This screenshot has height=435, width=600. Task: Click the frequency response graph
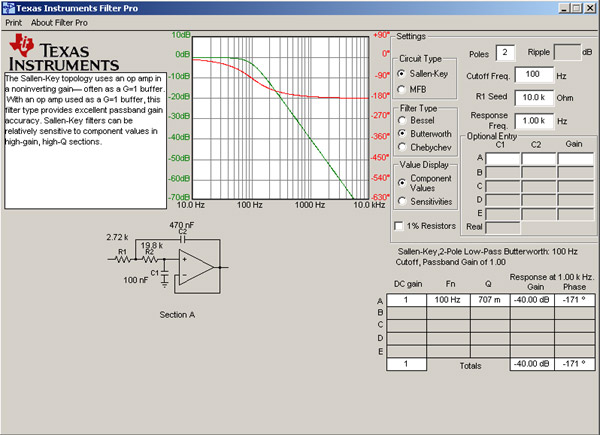tap(280, 118)
